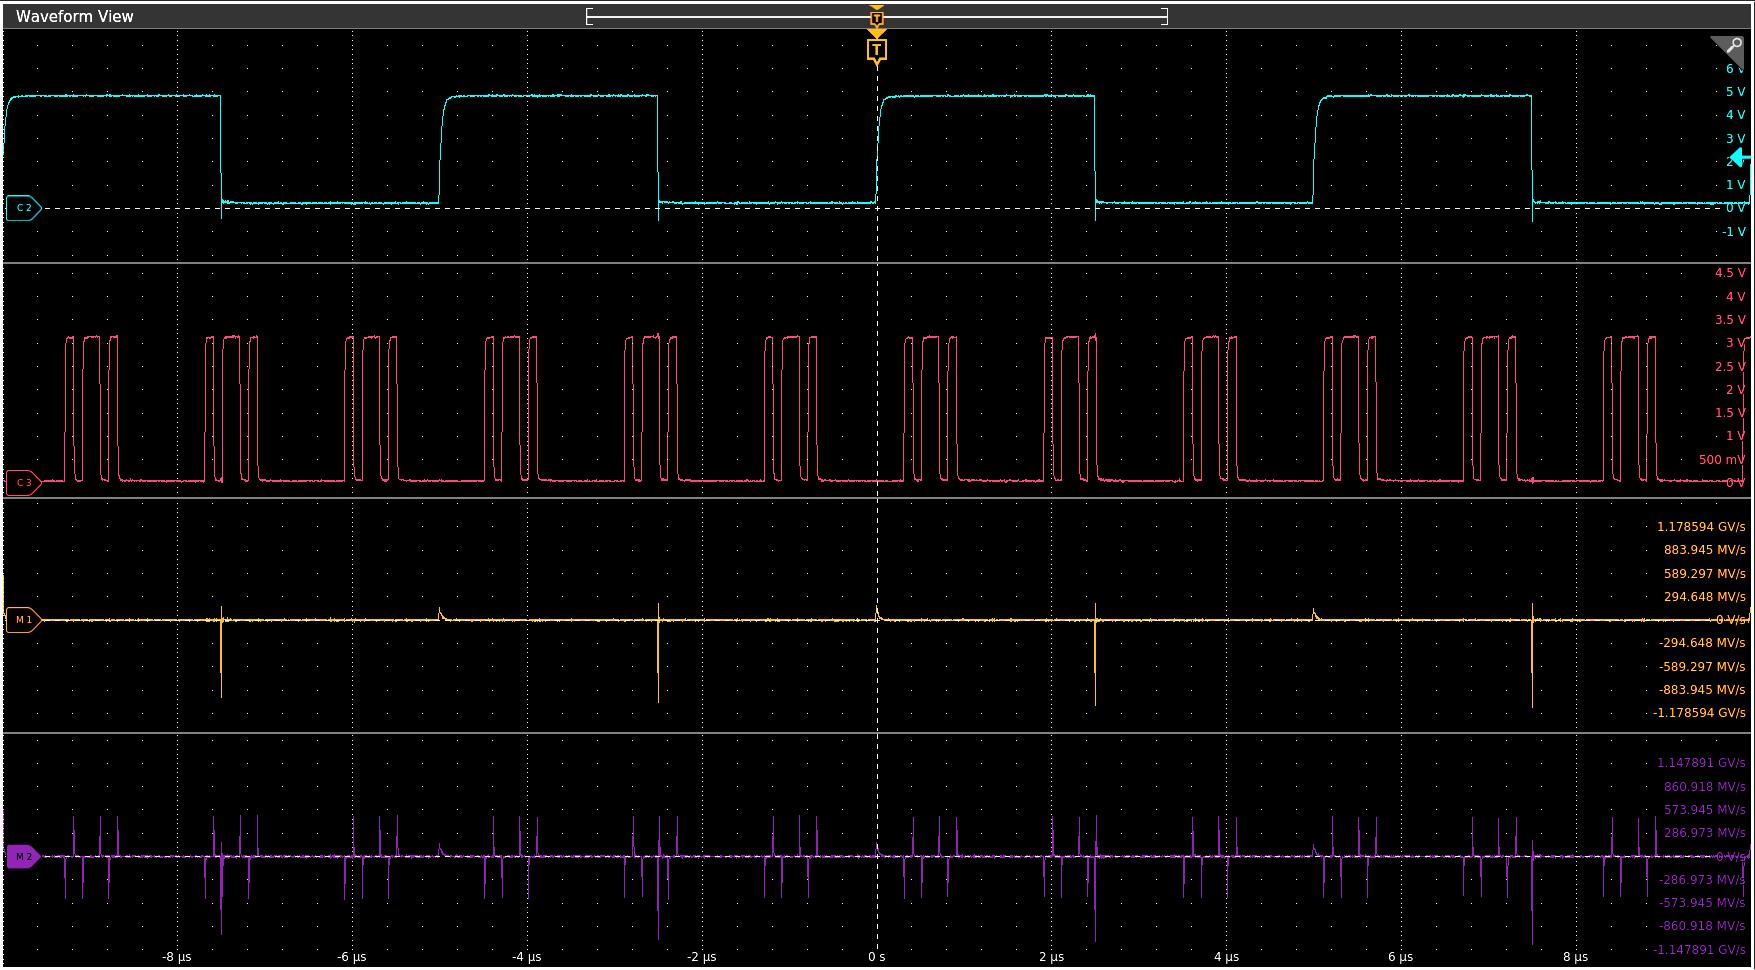The width and height of the screenshot is (1755, 970).
Task: Click the 8 µs time axis label
Action: tap(1575, 957)
